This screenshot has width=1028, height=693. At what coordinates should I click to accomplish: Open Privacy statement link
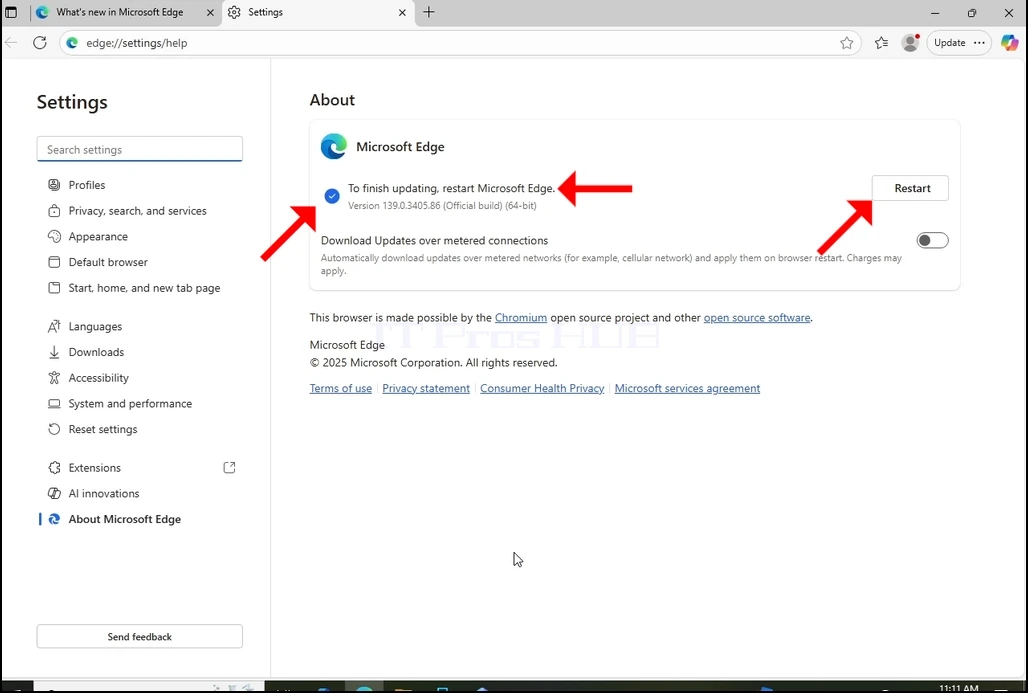click(425, 388)
